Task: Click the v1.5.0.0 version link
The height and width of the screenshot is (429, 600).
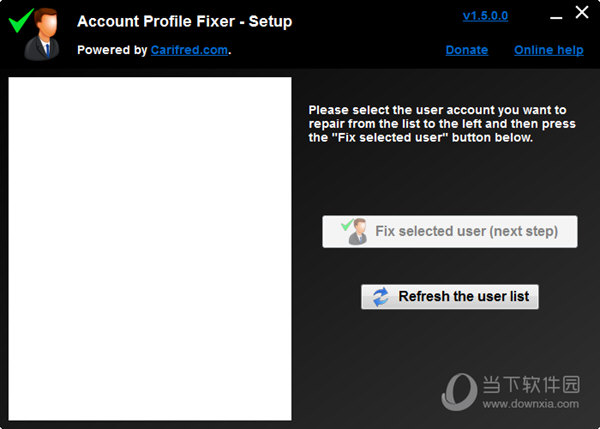Action: (x=485, y=16)
